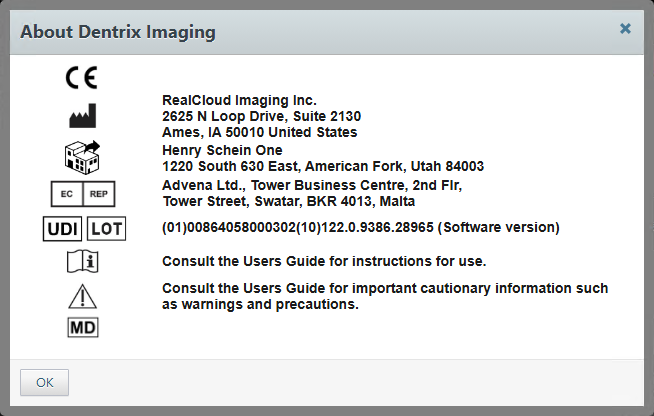This screenshot has width=654, height=416.
Task: Select the RealCloud Imaging Inc. text
Action: 239,100
